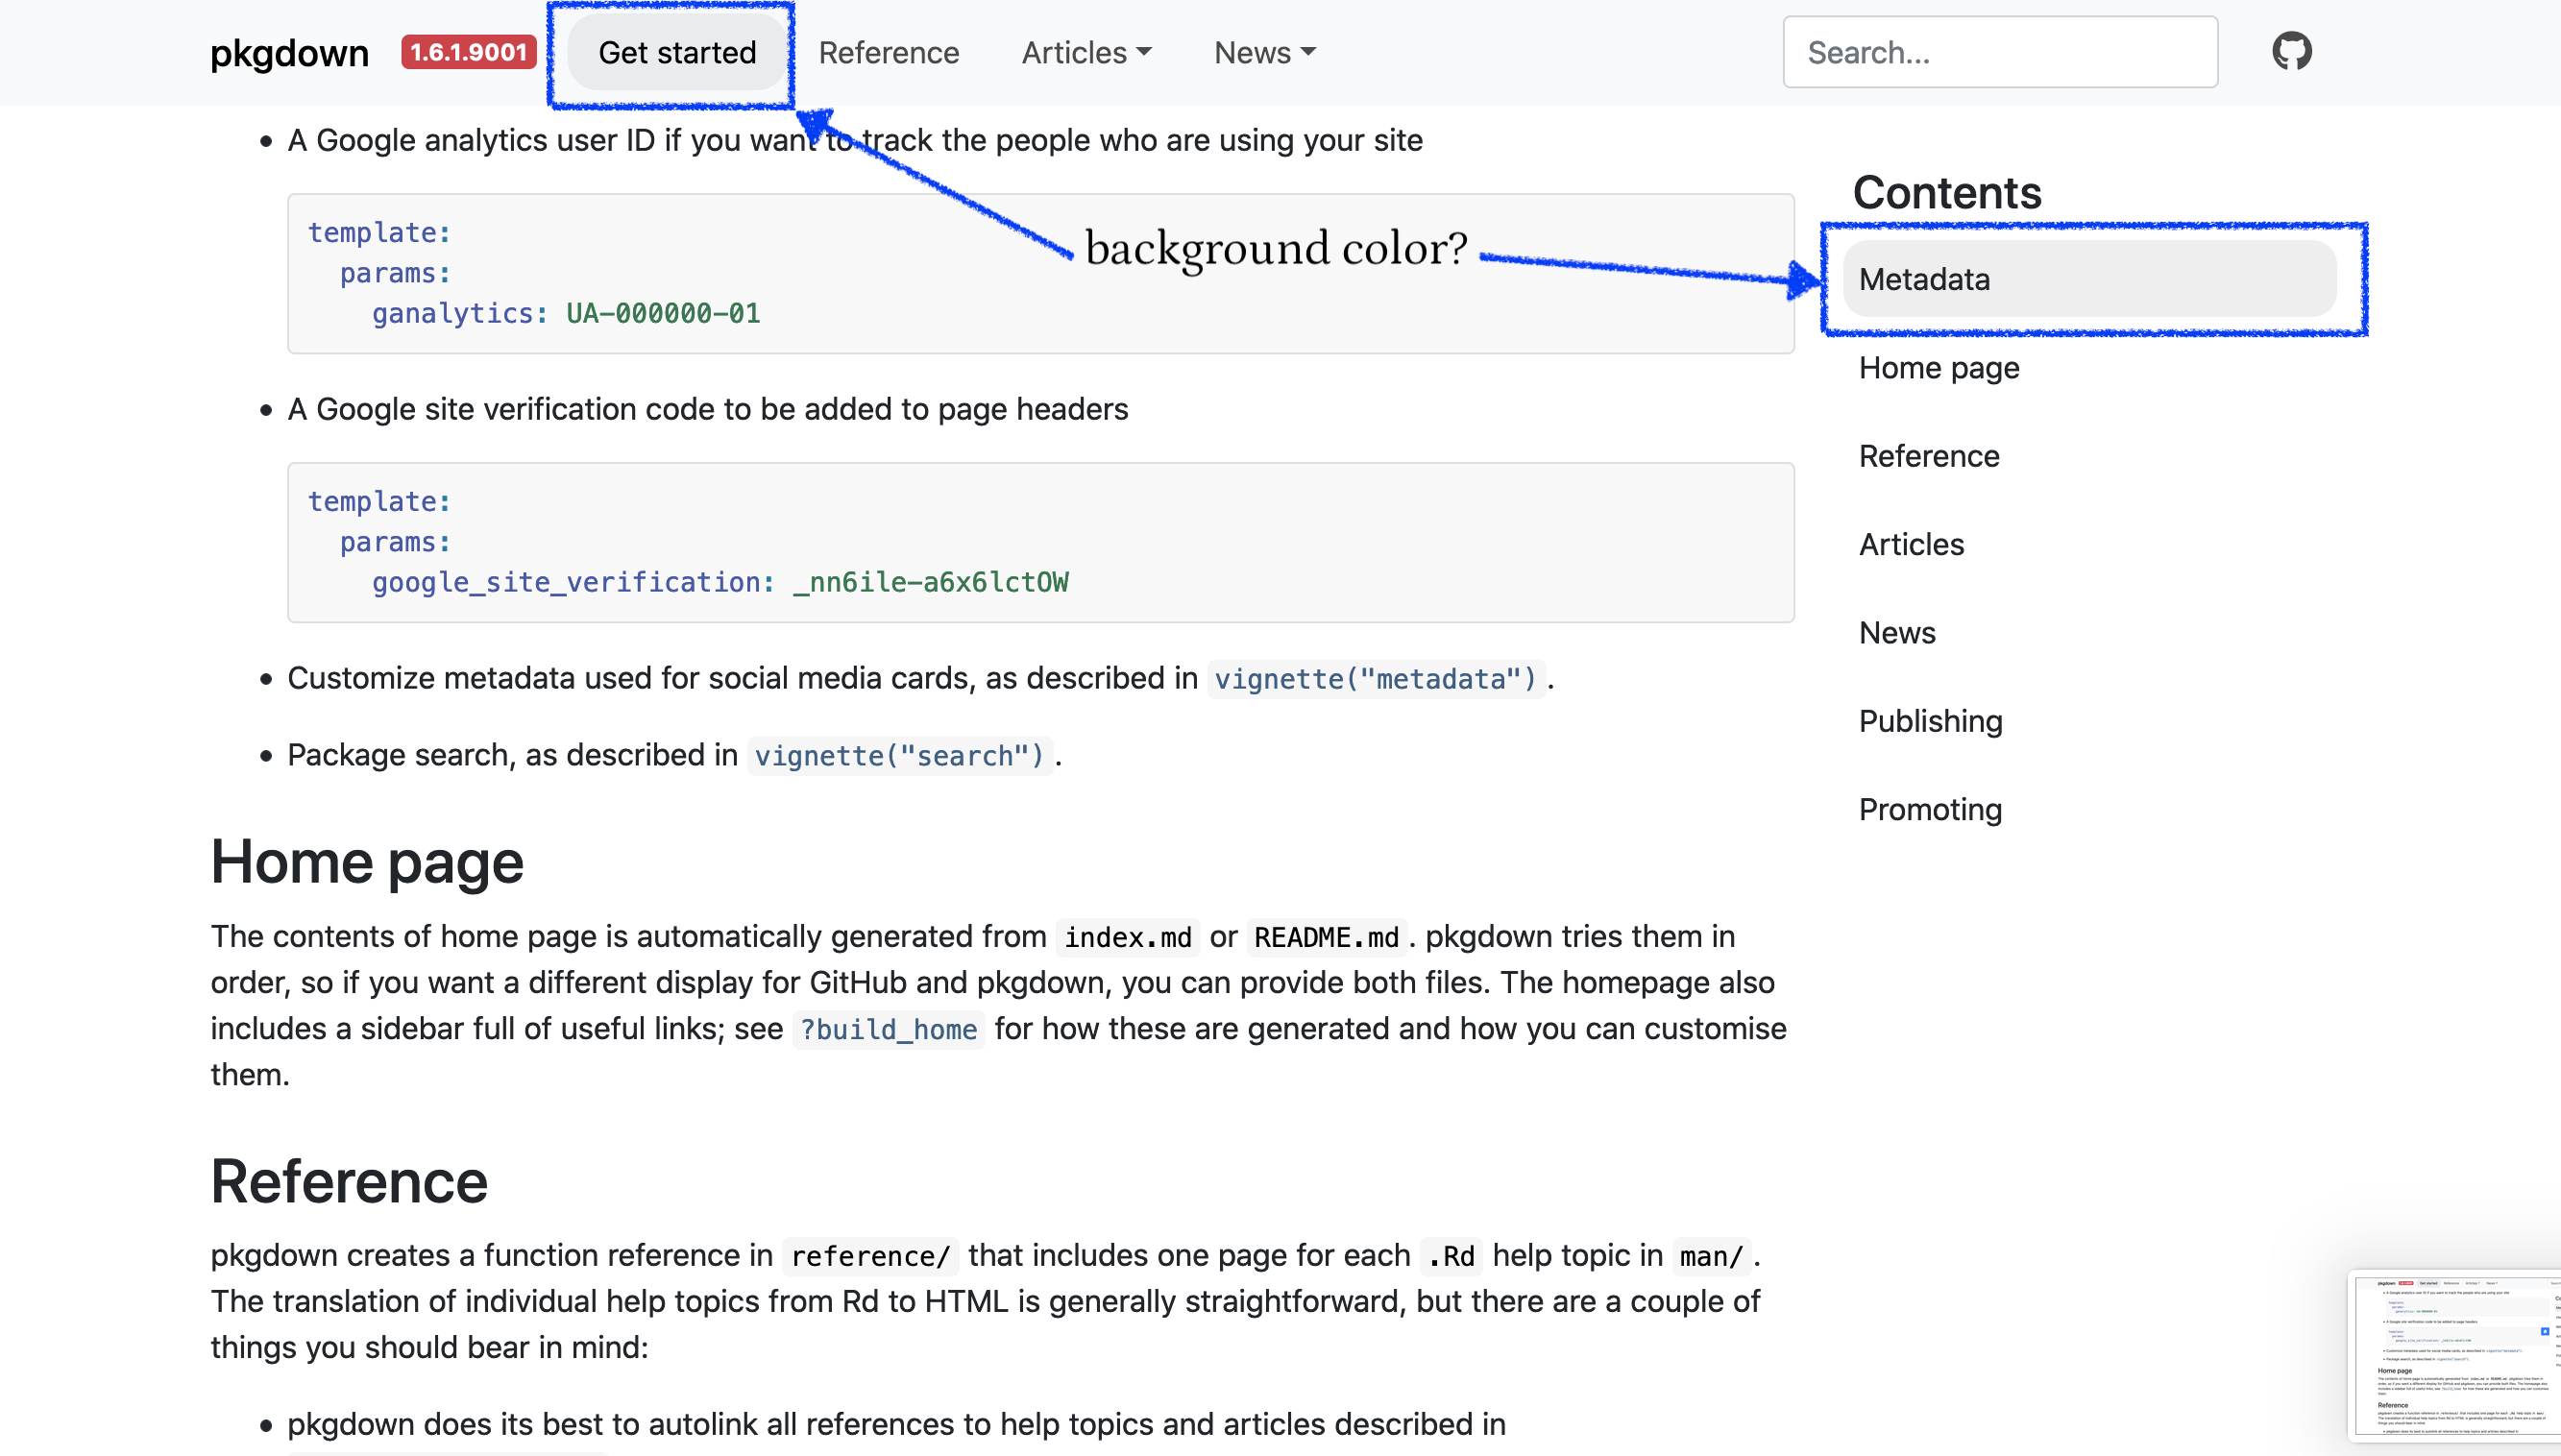The width and height of the screenshot is (2561, 1456).
Task: Select Metadata in the Contents sidebar
Action: (1924, 279)
